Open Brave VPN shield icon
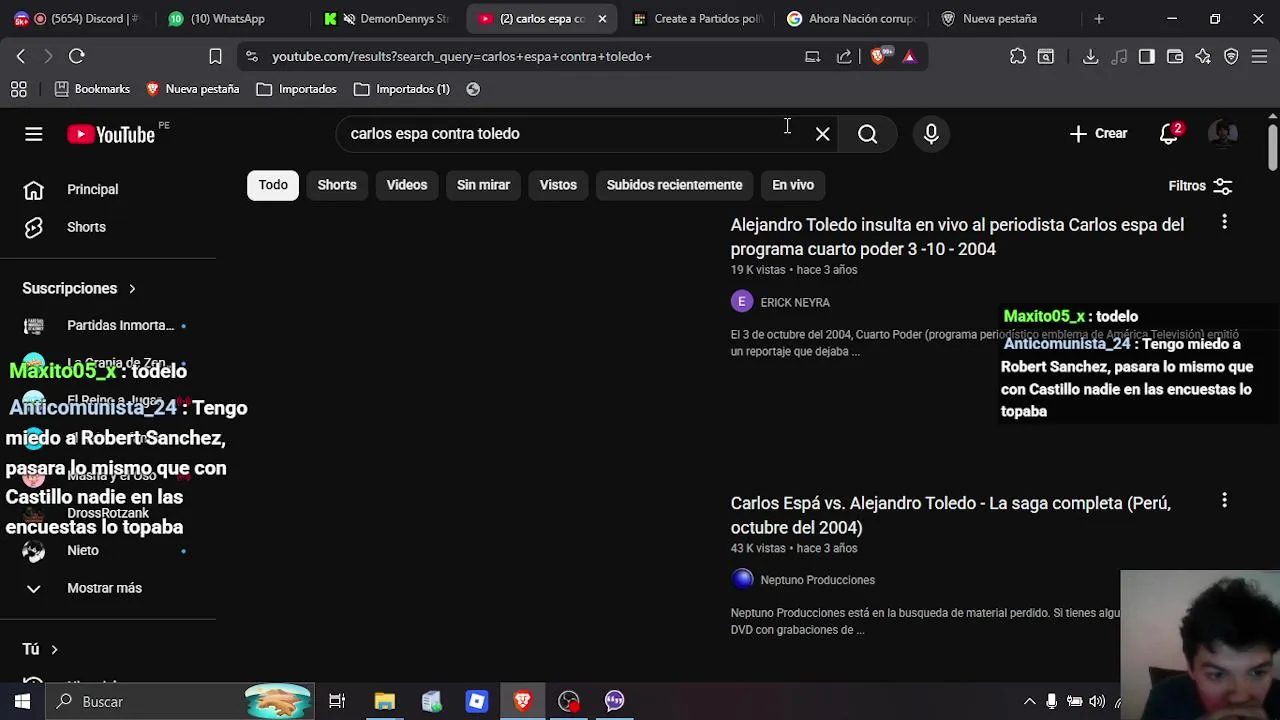Viewport: 1280px width, 720px height. coord(1231,56)
